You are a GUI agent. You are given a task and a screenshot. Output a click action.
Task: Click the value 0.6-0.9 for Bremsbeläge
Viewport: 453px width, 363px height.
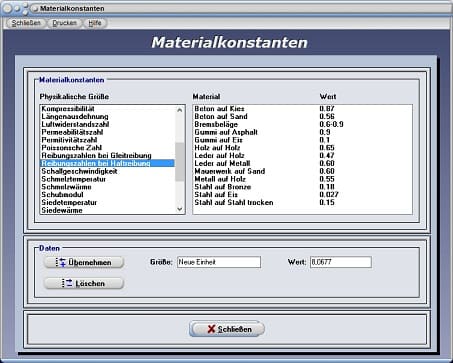click(331, 124)
